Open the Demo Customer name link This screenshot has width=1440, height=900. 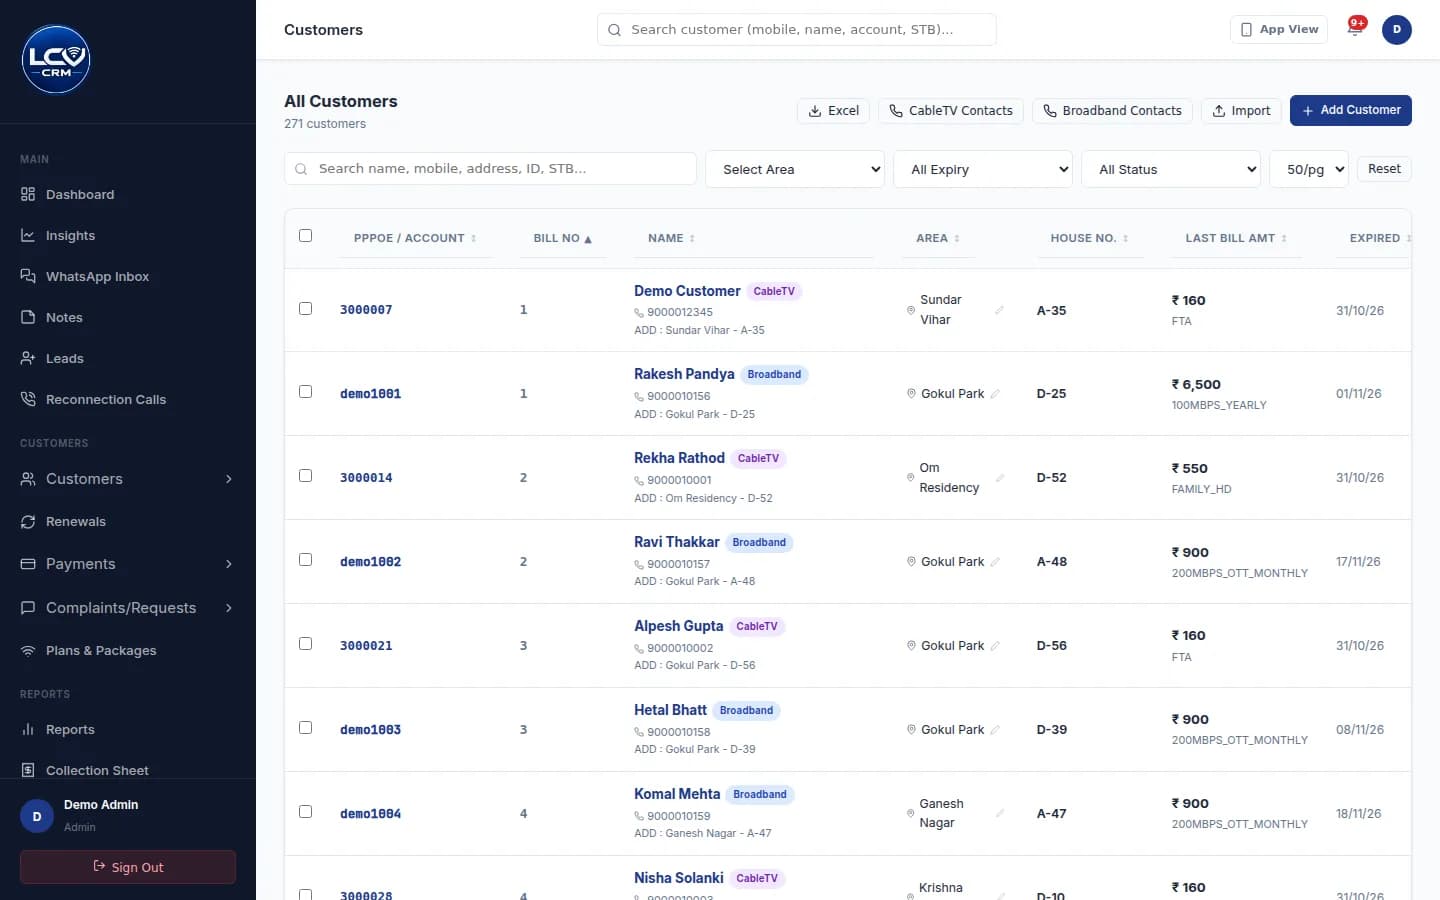687,291
